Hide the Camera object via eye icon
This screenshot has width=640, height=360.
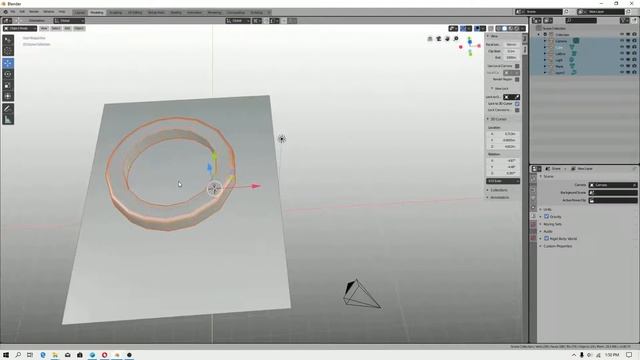click(x=622, y=41)
